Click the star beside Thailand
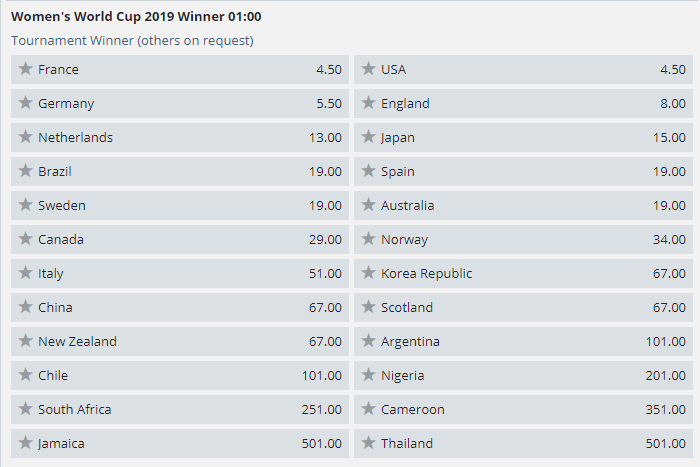The height and width of the screenshot is (467, 700). pyautogui.click(x=368, y=443)
